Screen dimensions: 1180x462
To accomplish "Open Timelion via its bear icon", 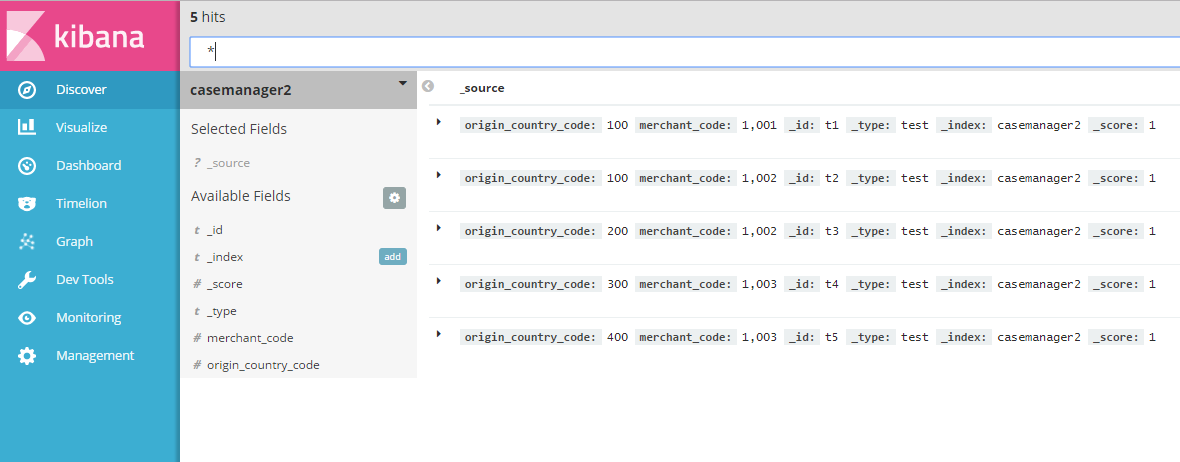I will (27, 203).
